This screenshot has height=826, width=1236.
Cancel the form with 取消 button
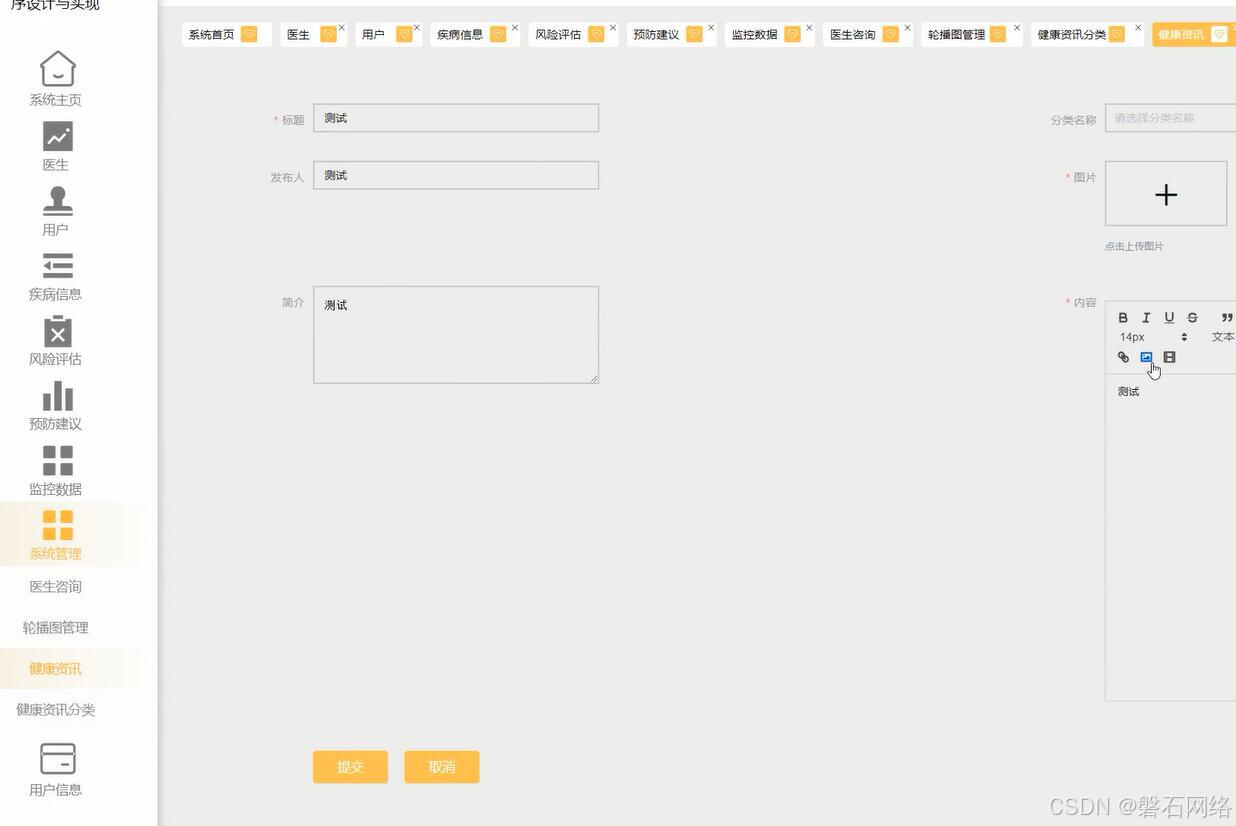[442, 767]
